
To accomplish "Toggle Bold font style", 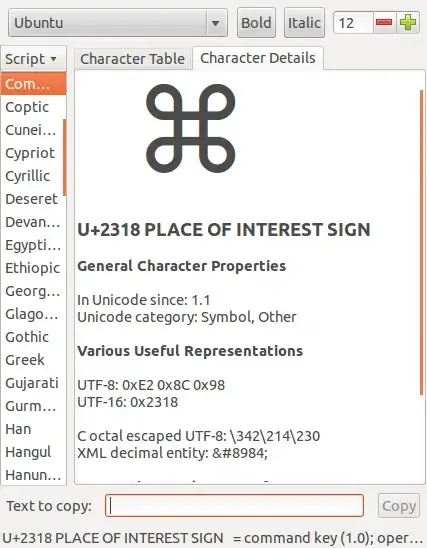I will [256, 23].
